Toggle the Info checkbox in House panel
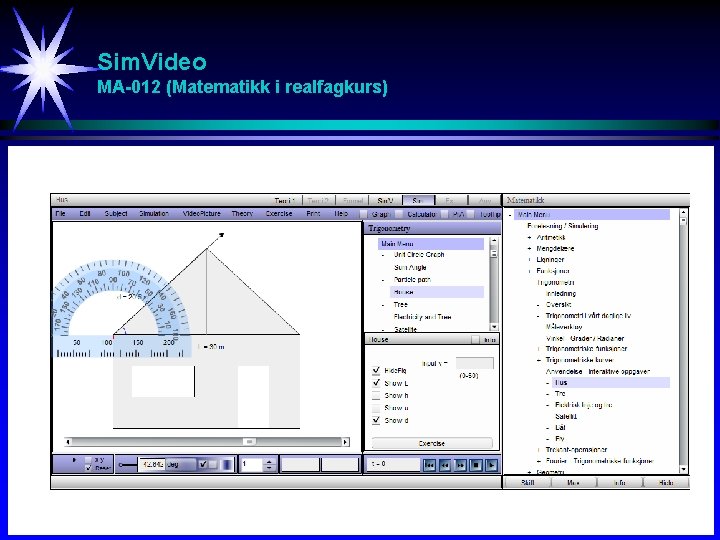The width and height of the screenshot is (720, 540). pyautogui.click(x=475, y=340)
